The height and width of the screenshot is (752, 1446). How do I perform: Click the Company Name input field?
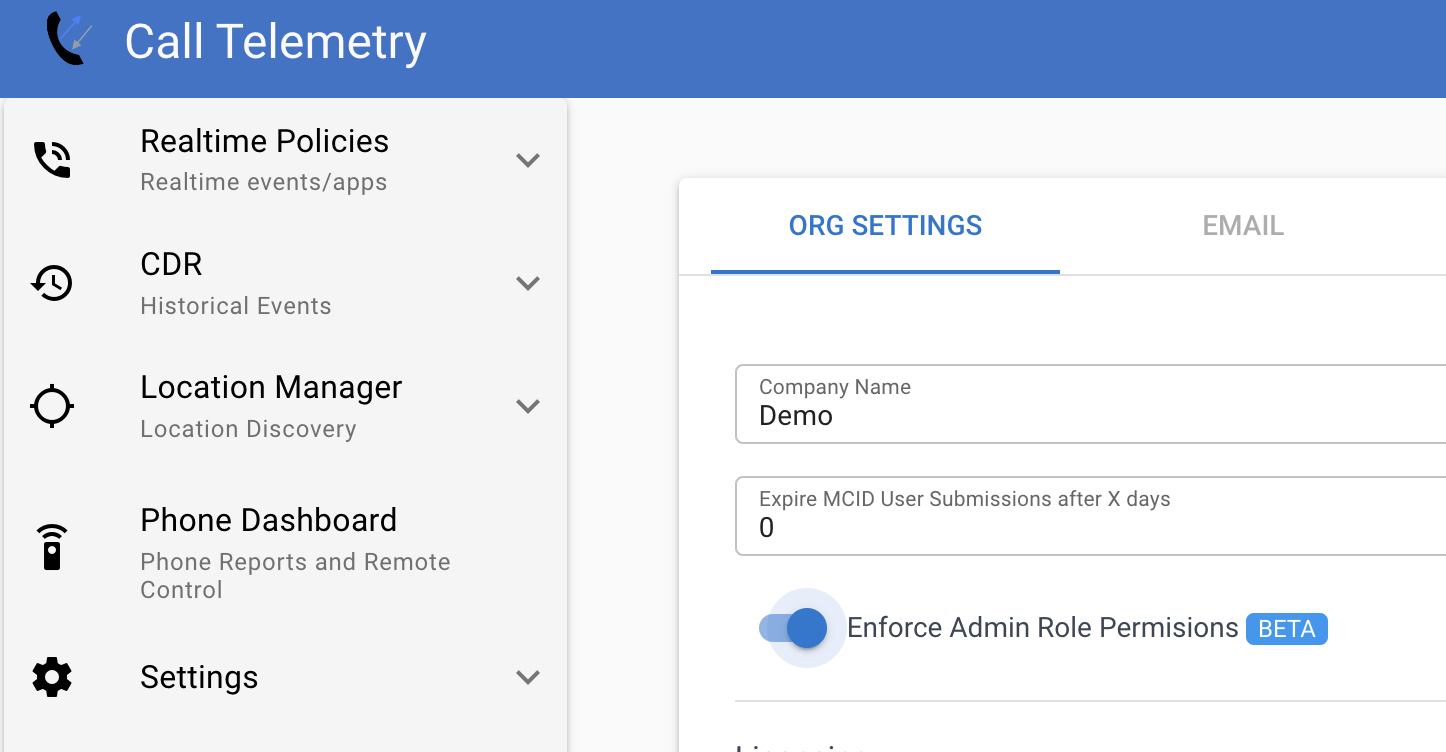(x=1090, y=415)
